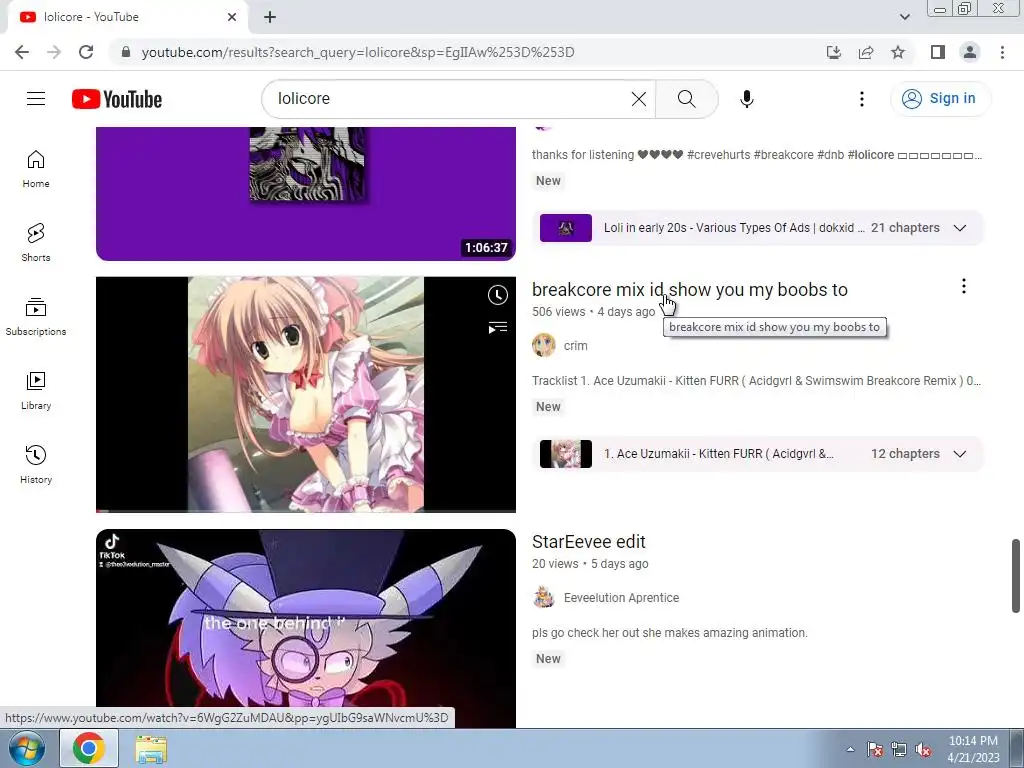This screenshot has width=1024, height=768.
Task: Click Ace Uzumakii chapter thumbnail
Action: [566, 454]
